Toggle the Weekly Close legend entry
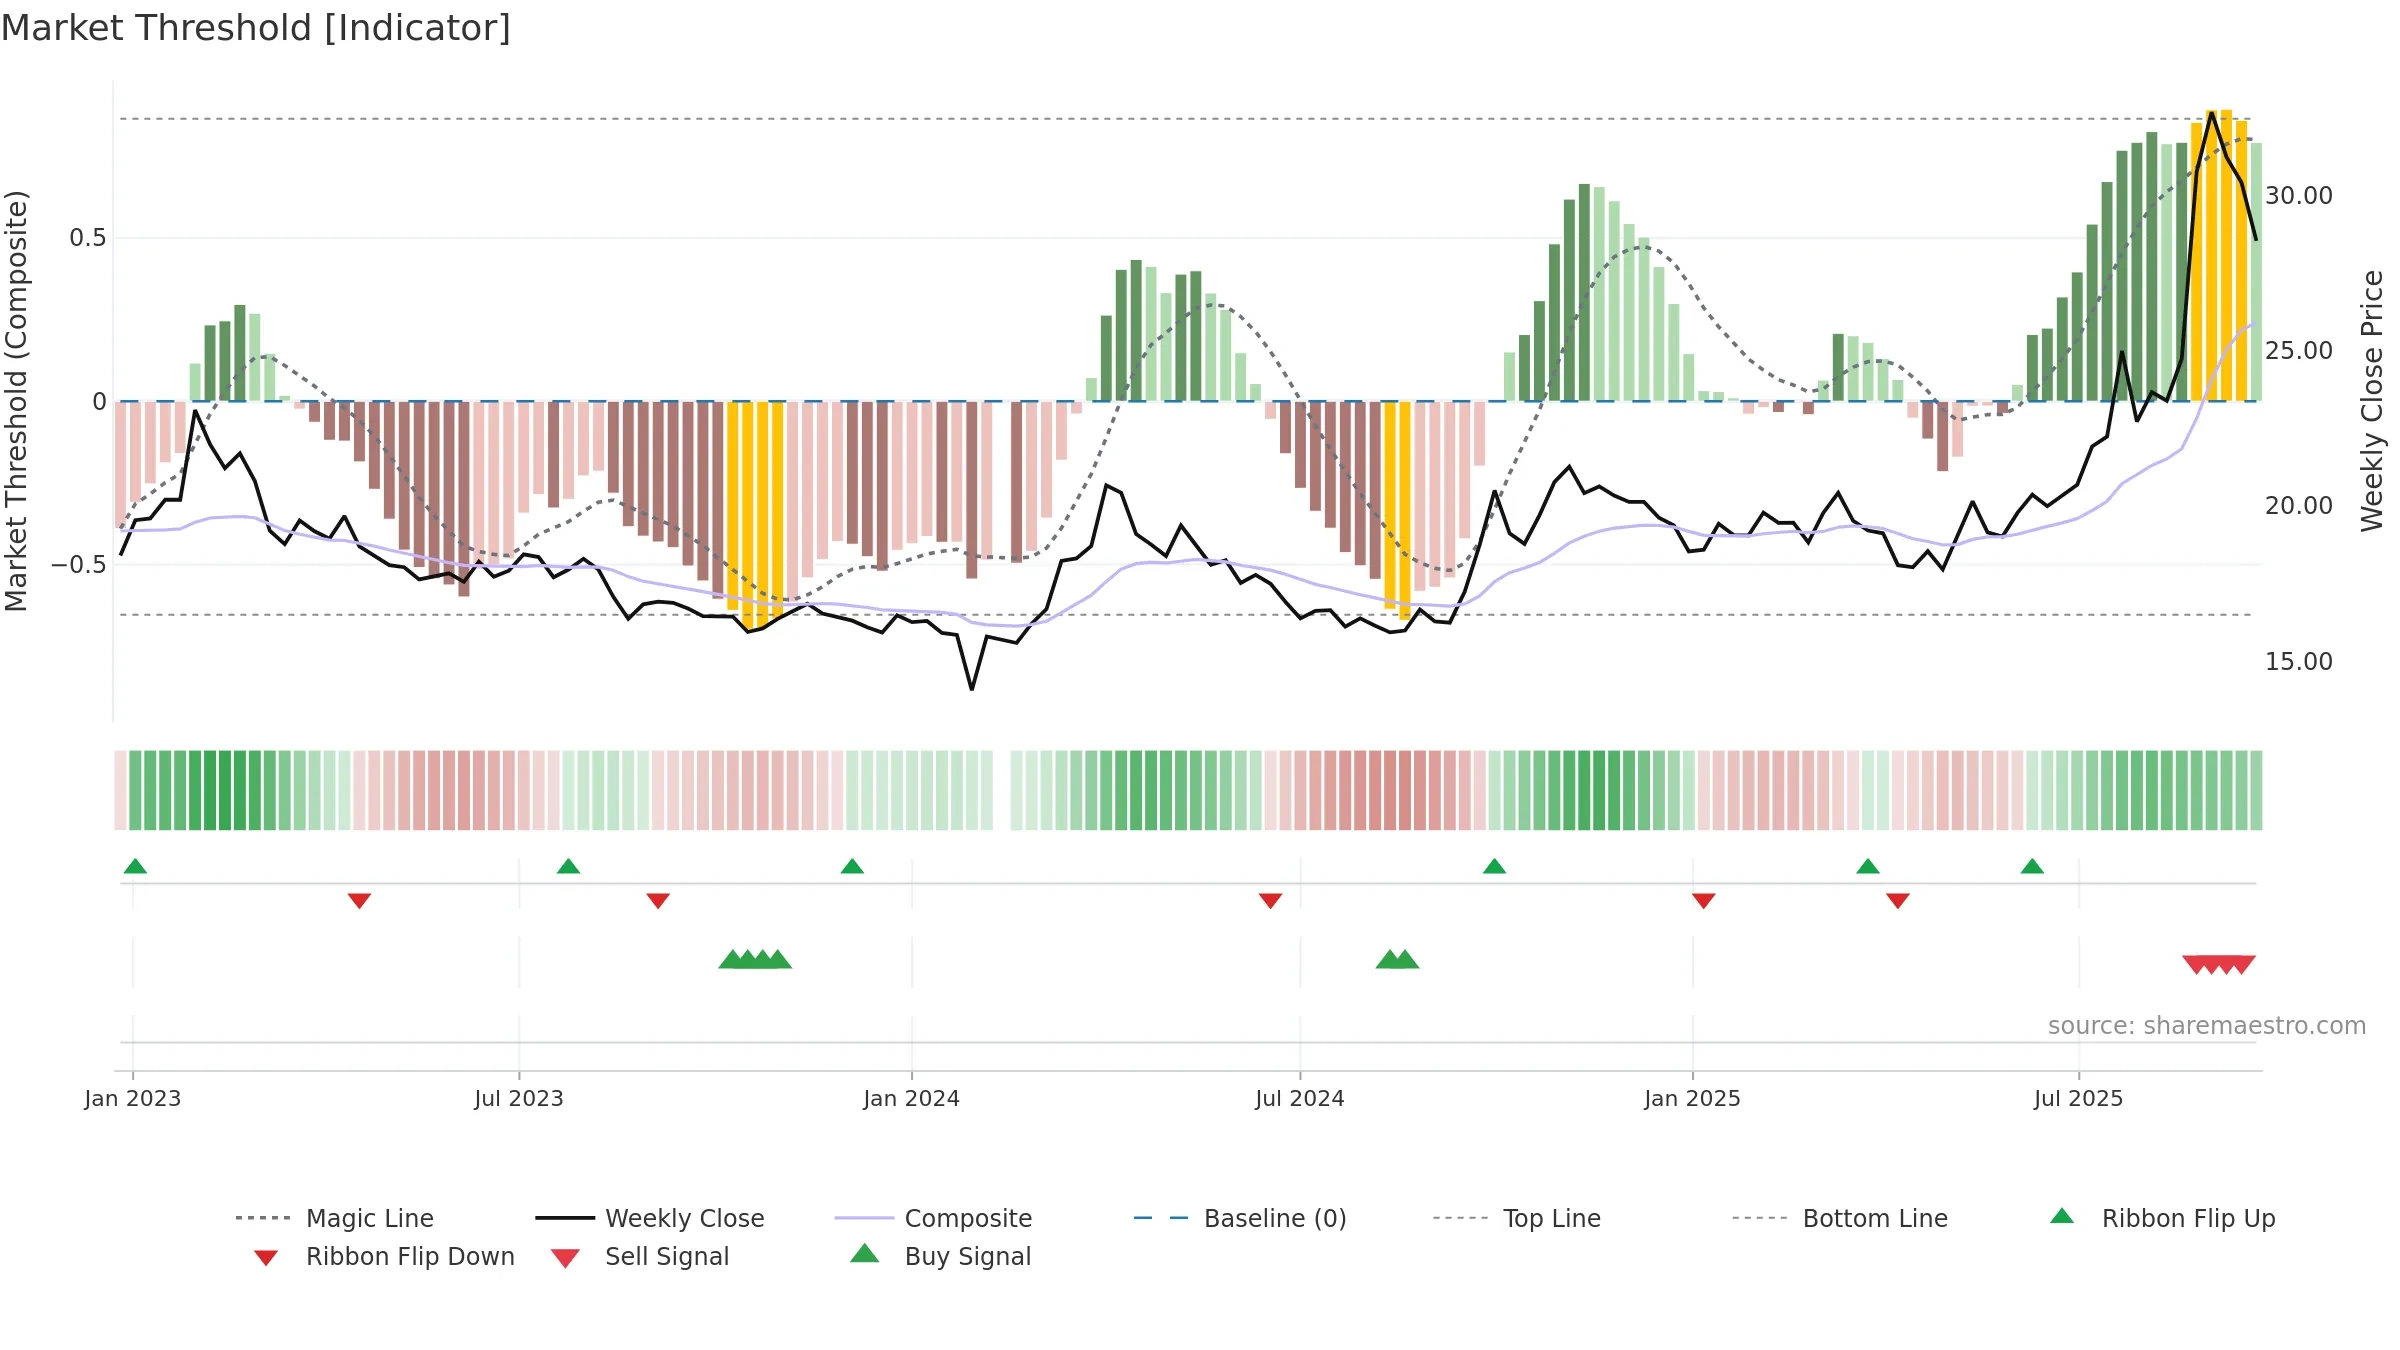 (x=650, y=1218)
